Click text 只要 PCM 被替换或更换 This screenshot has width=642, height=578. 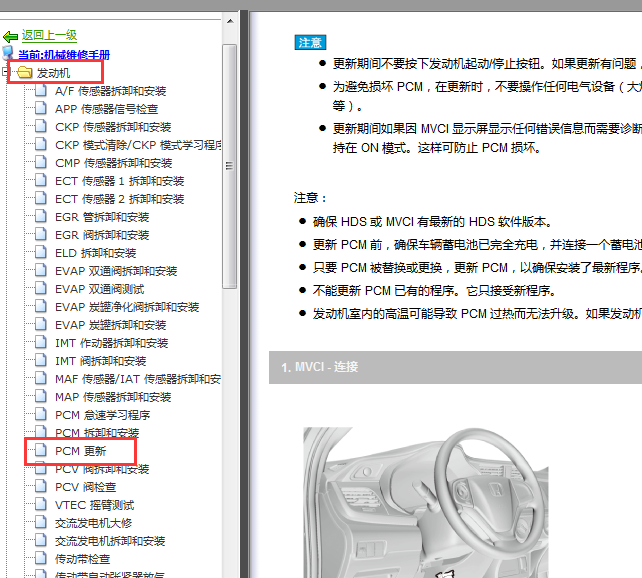378,268
